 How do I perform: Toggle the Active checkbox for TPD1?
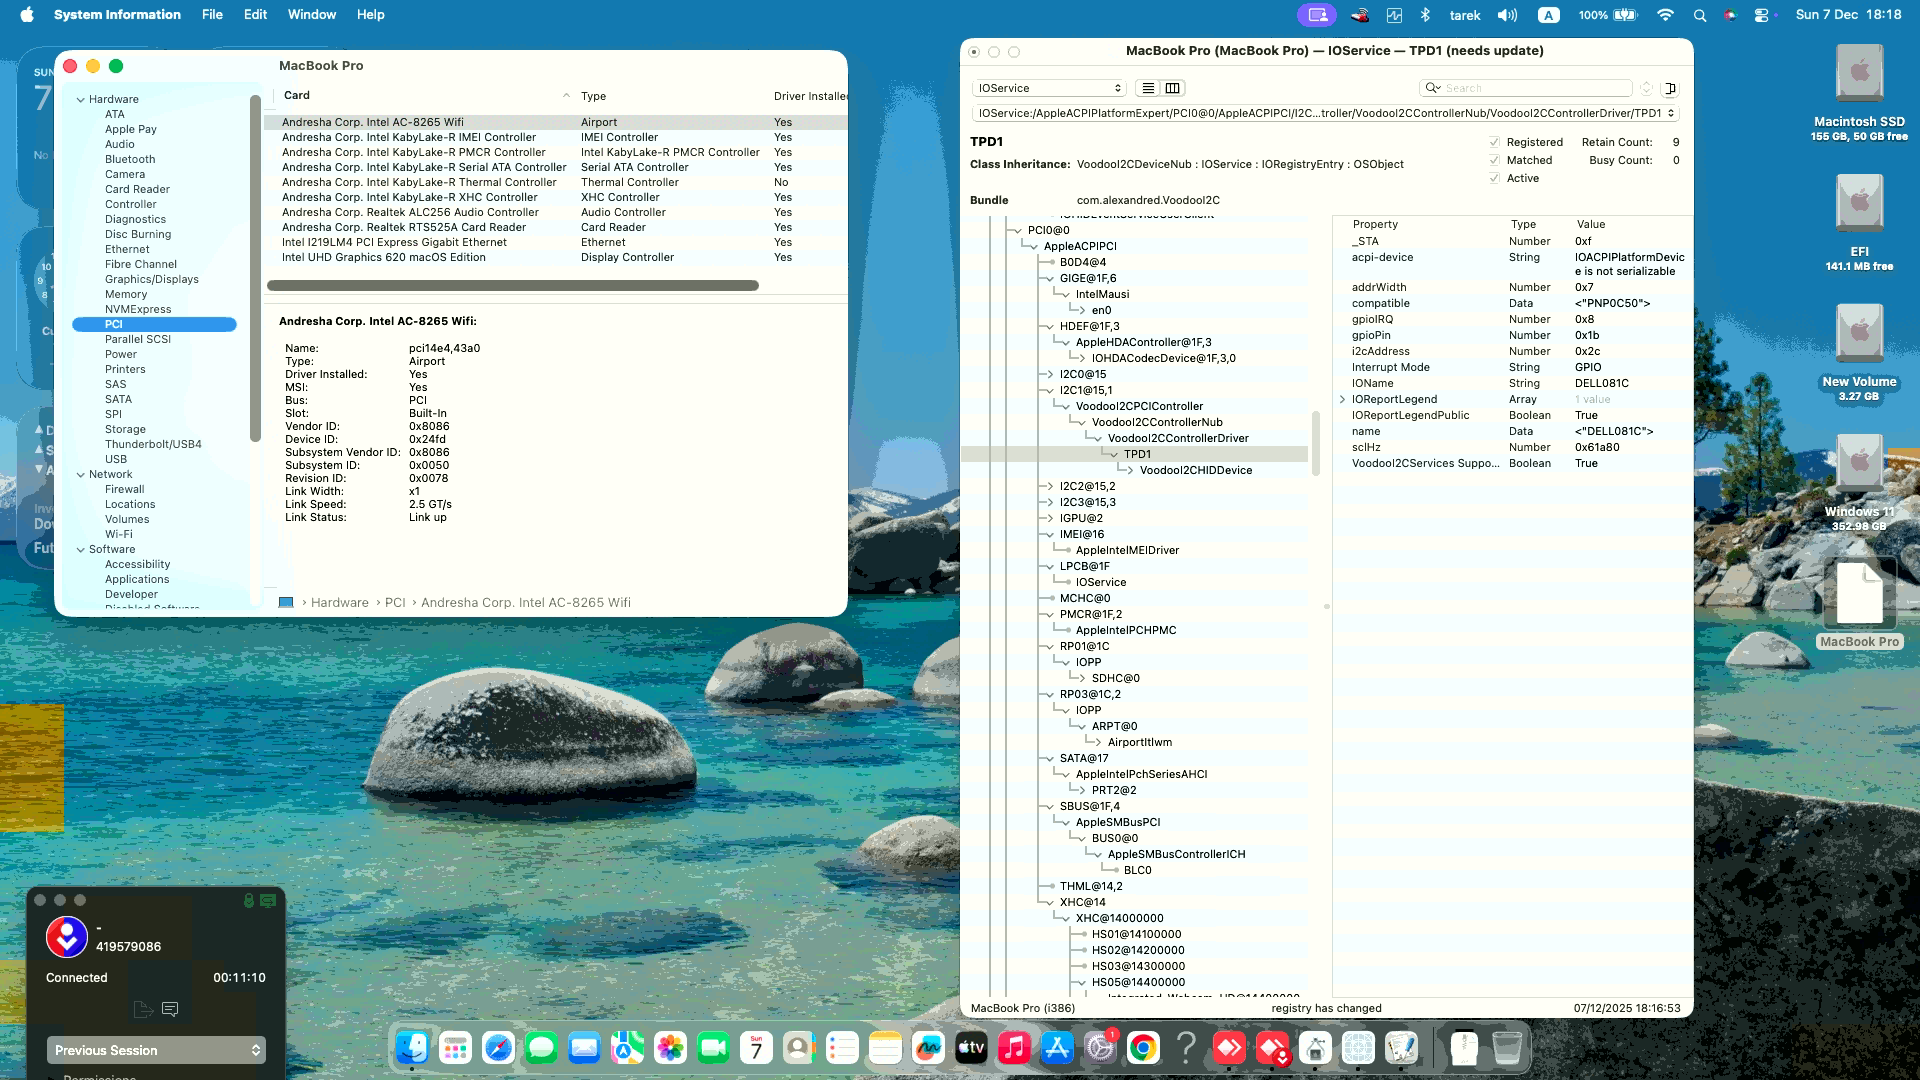tap(1495, 178)
